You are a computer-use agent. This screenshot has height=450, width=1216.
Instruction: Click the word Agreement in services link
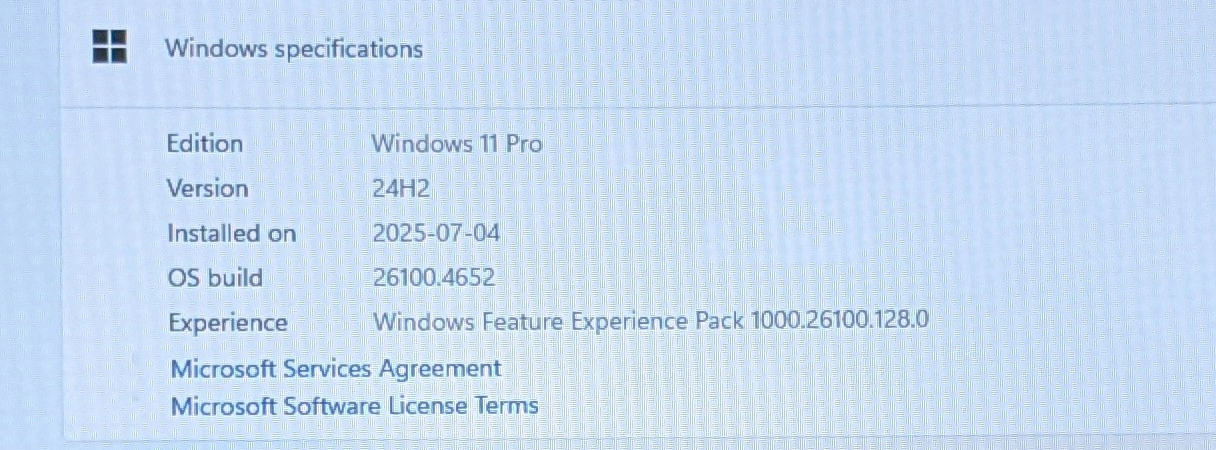pyautogui.click(x=440, y=369)
